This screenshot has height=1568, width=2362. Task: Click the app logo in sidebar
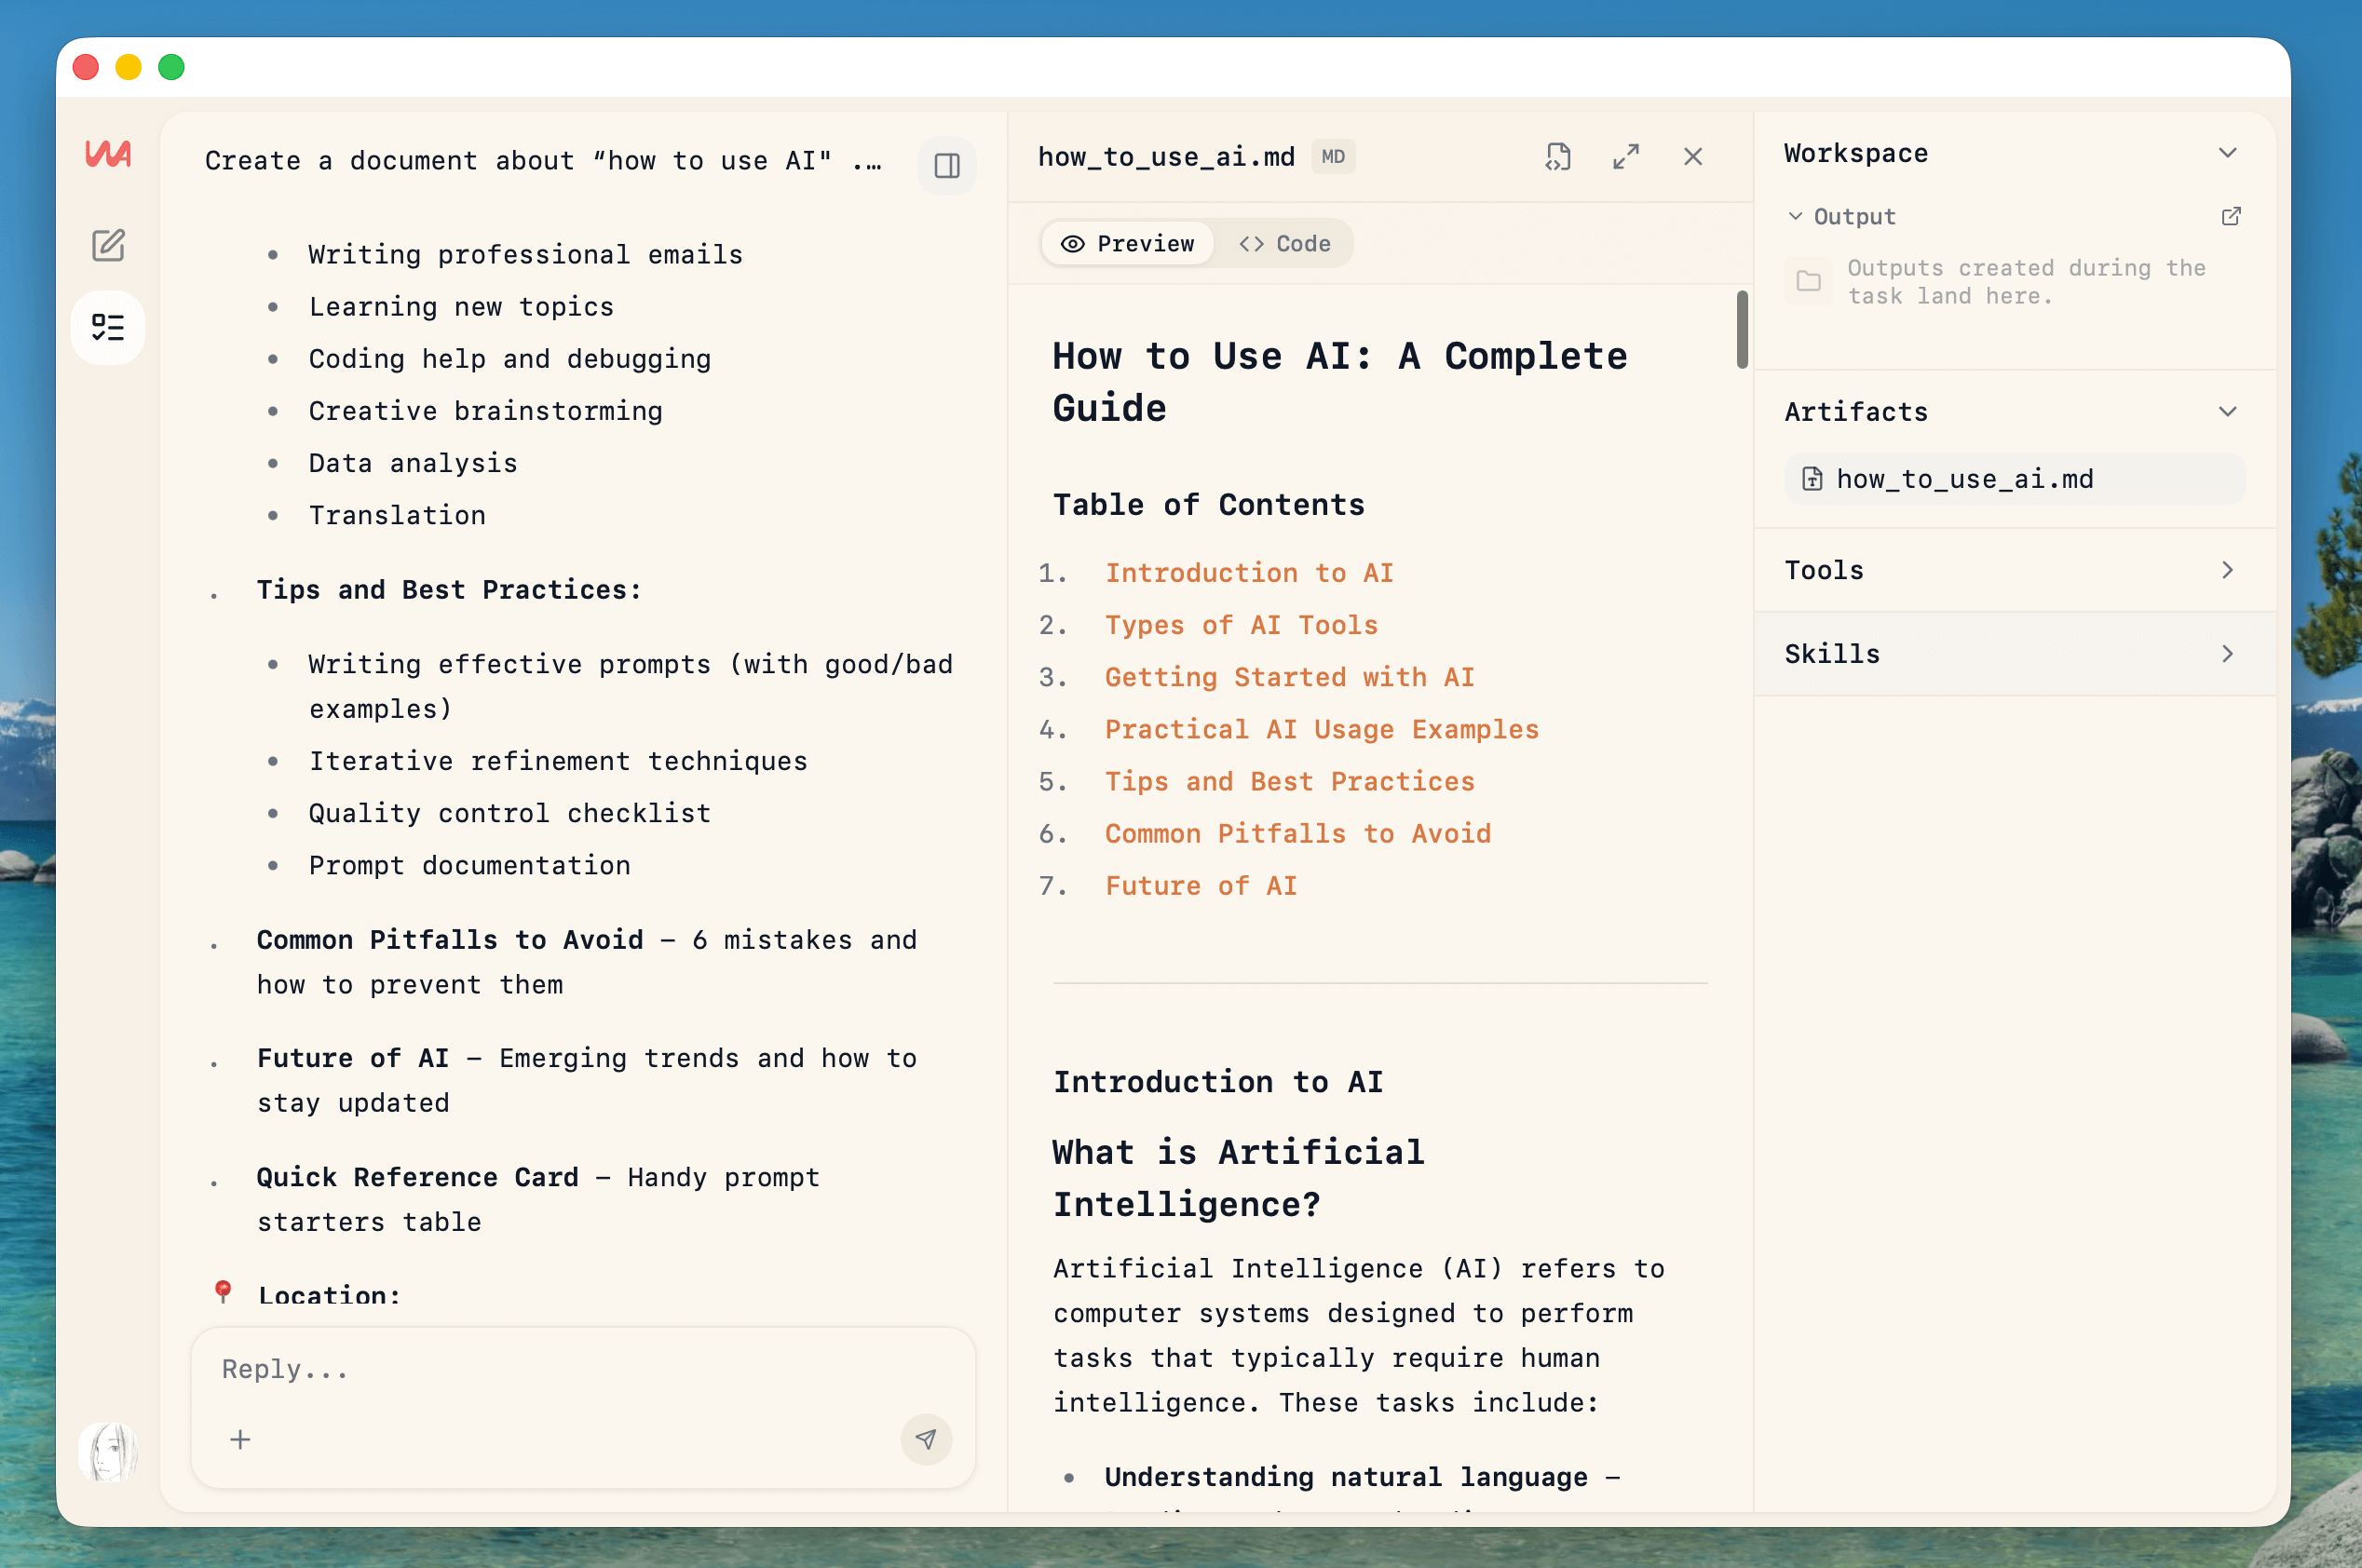[x=108, y=154]
